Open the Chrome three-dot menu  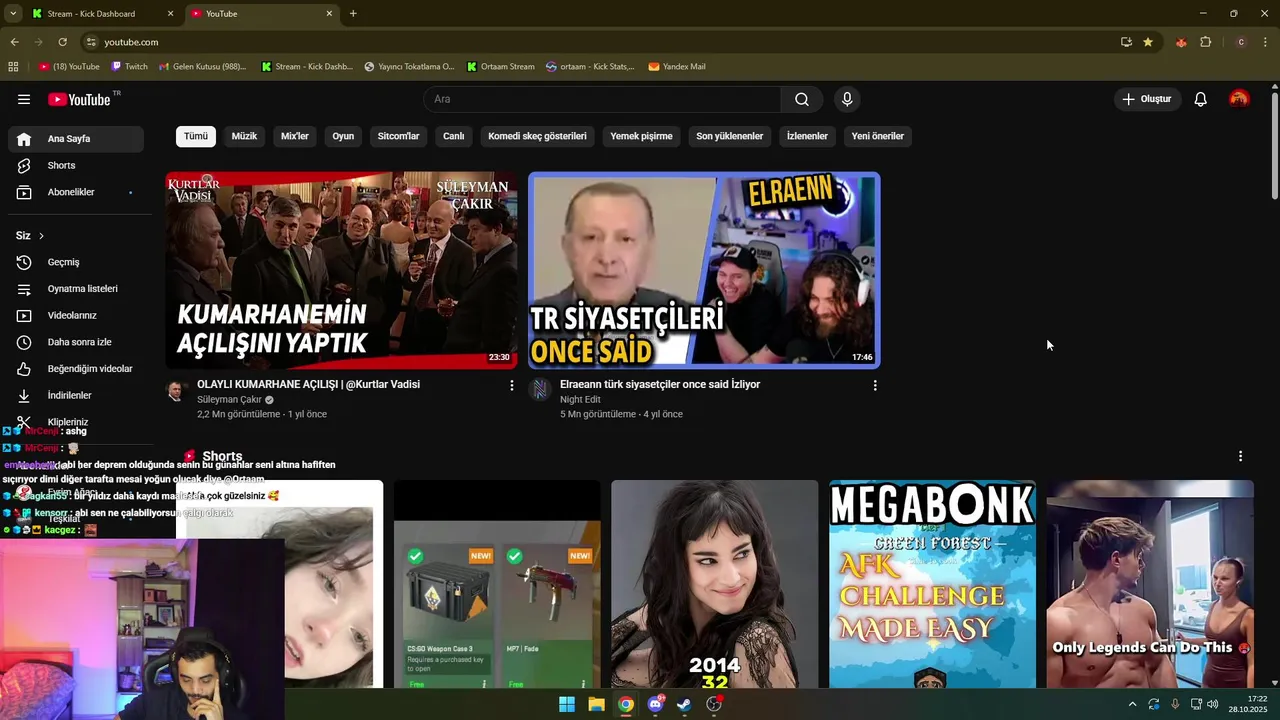(x=1266, y=42)
